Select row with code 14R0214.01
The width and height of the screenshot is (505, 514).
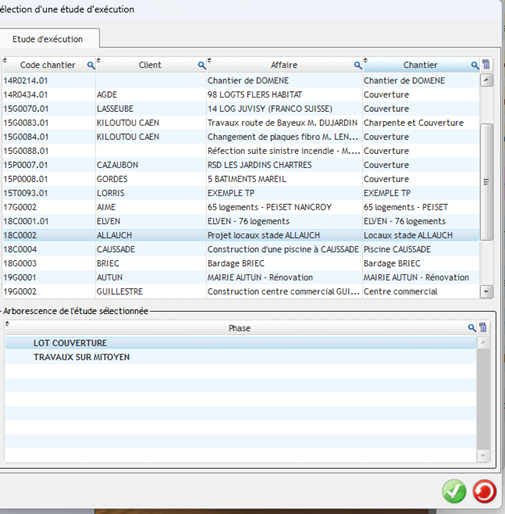click(x=241, y=81)
